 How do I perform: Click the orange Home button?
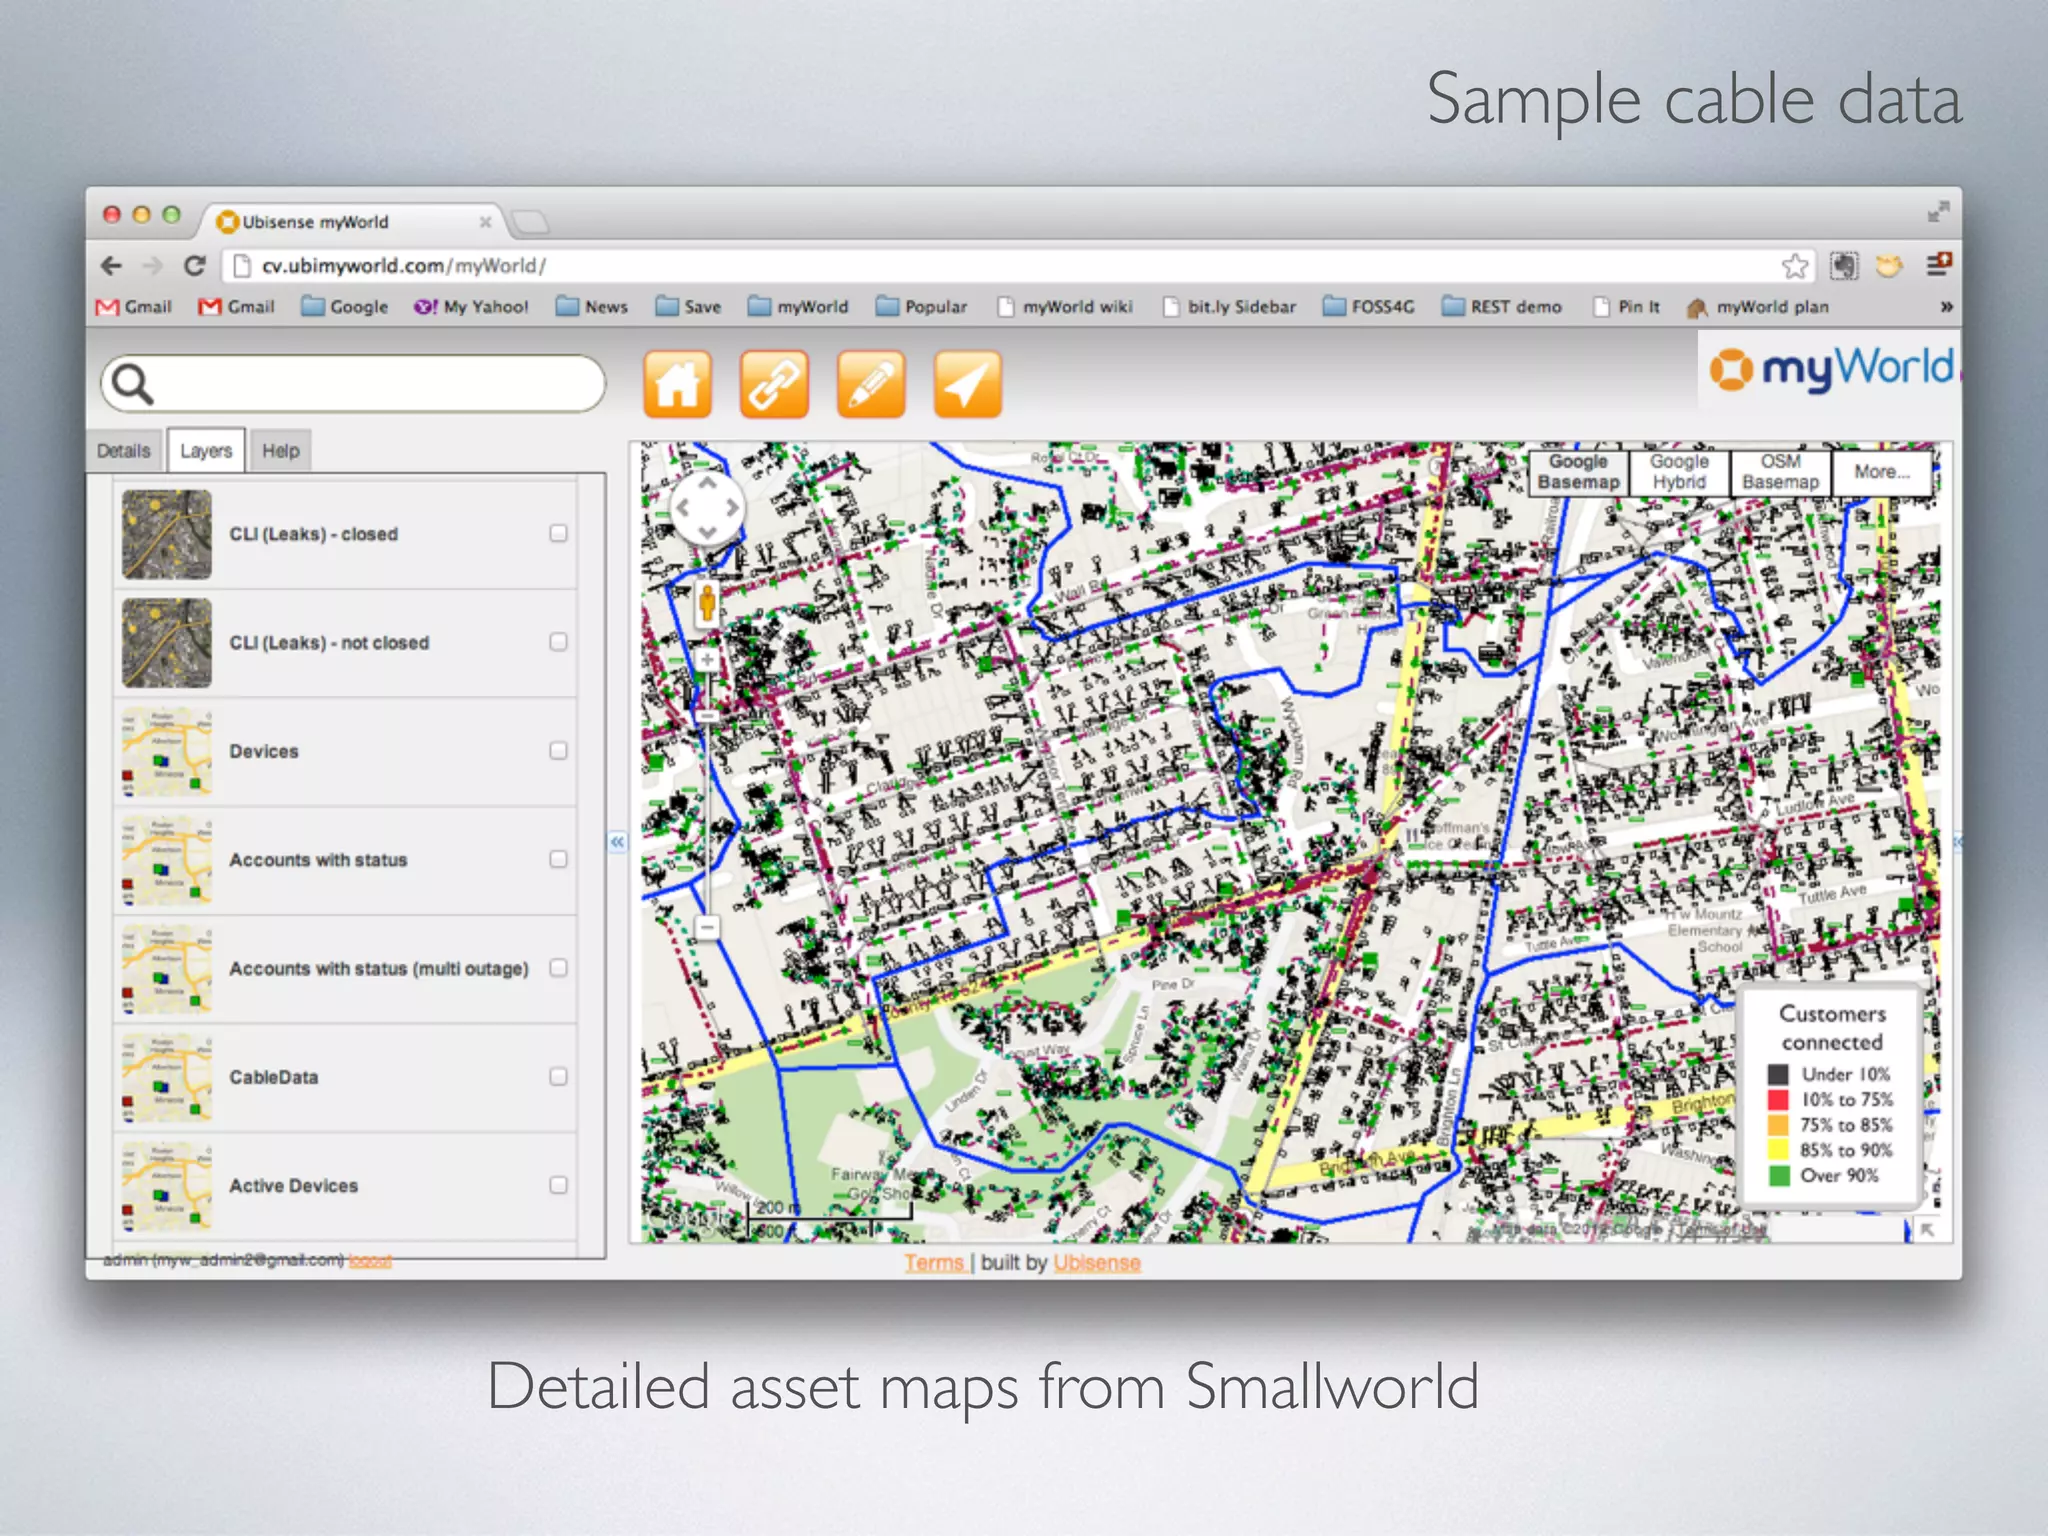[x=678, y=384]
